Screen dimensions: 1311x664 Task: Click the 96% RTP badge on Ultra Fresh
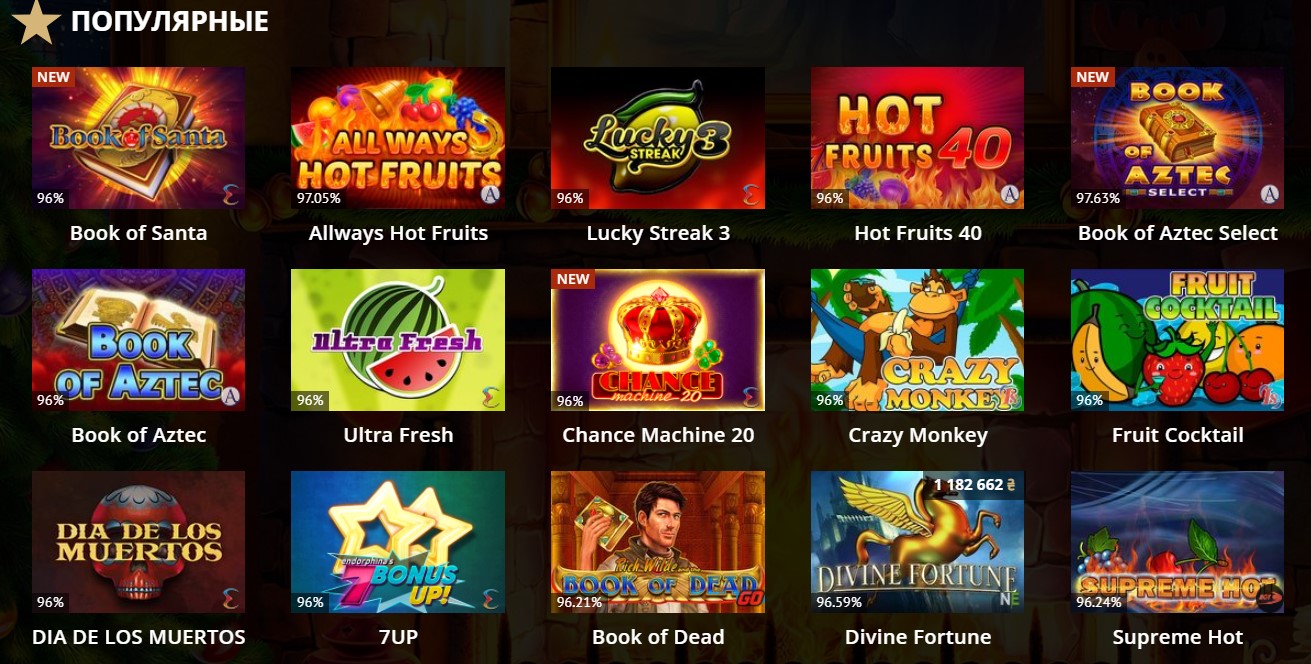click(x=310, y=400)
